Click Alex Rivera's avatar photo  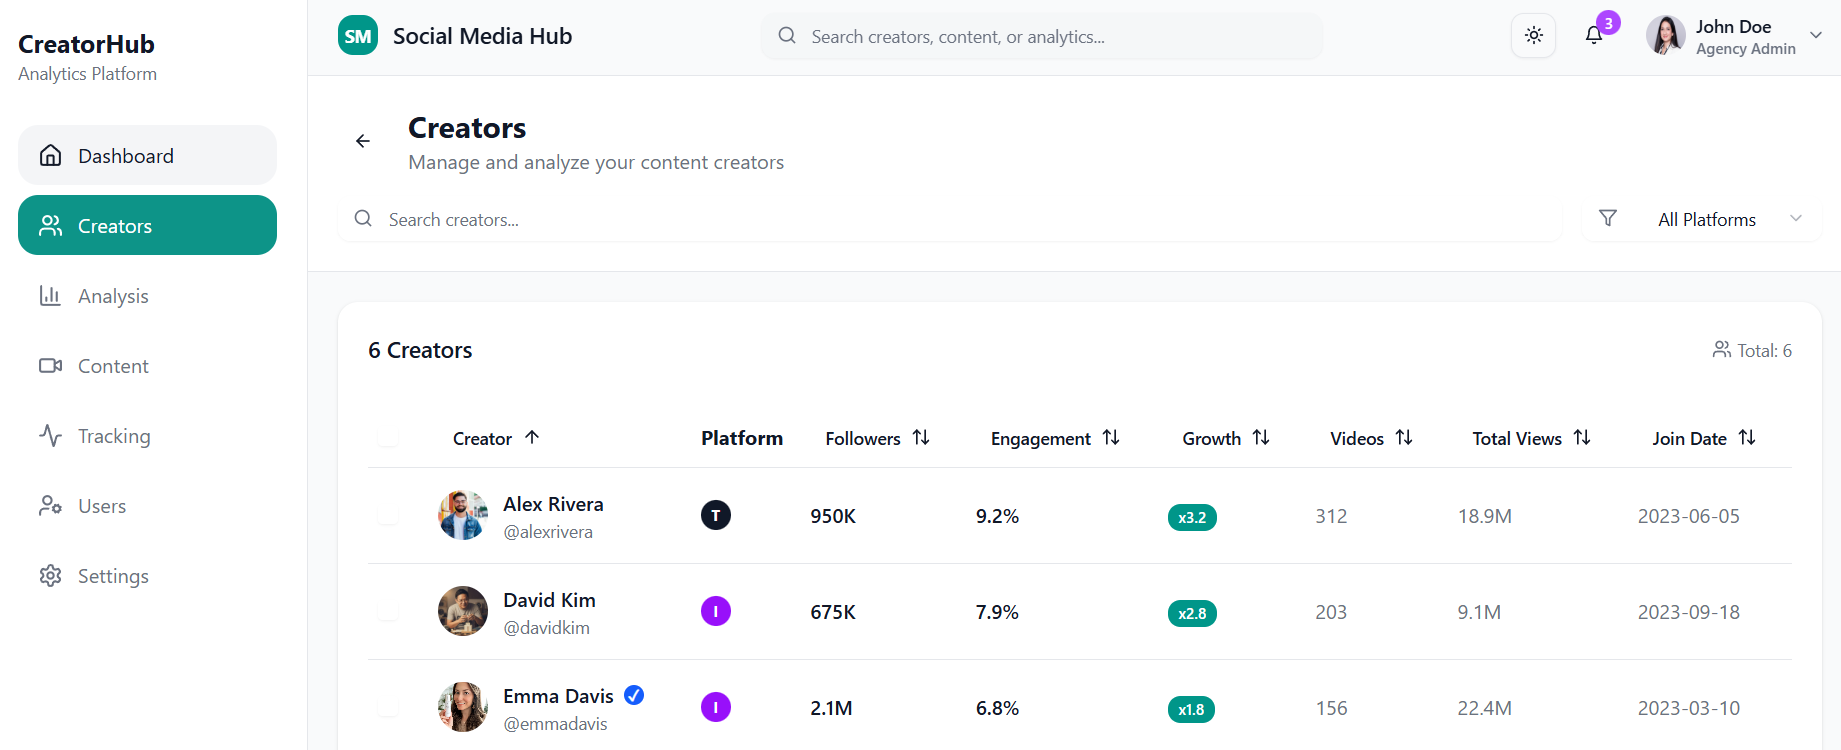coord(463,515)
